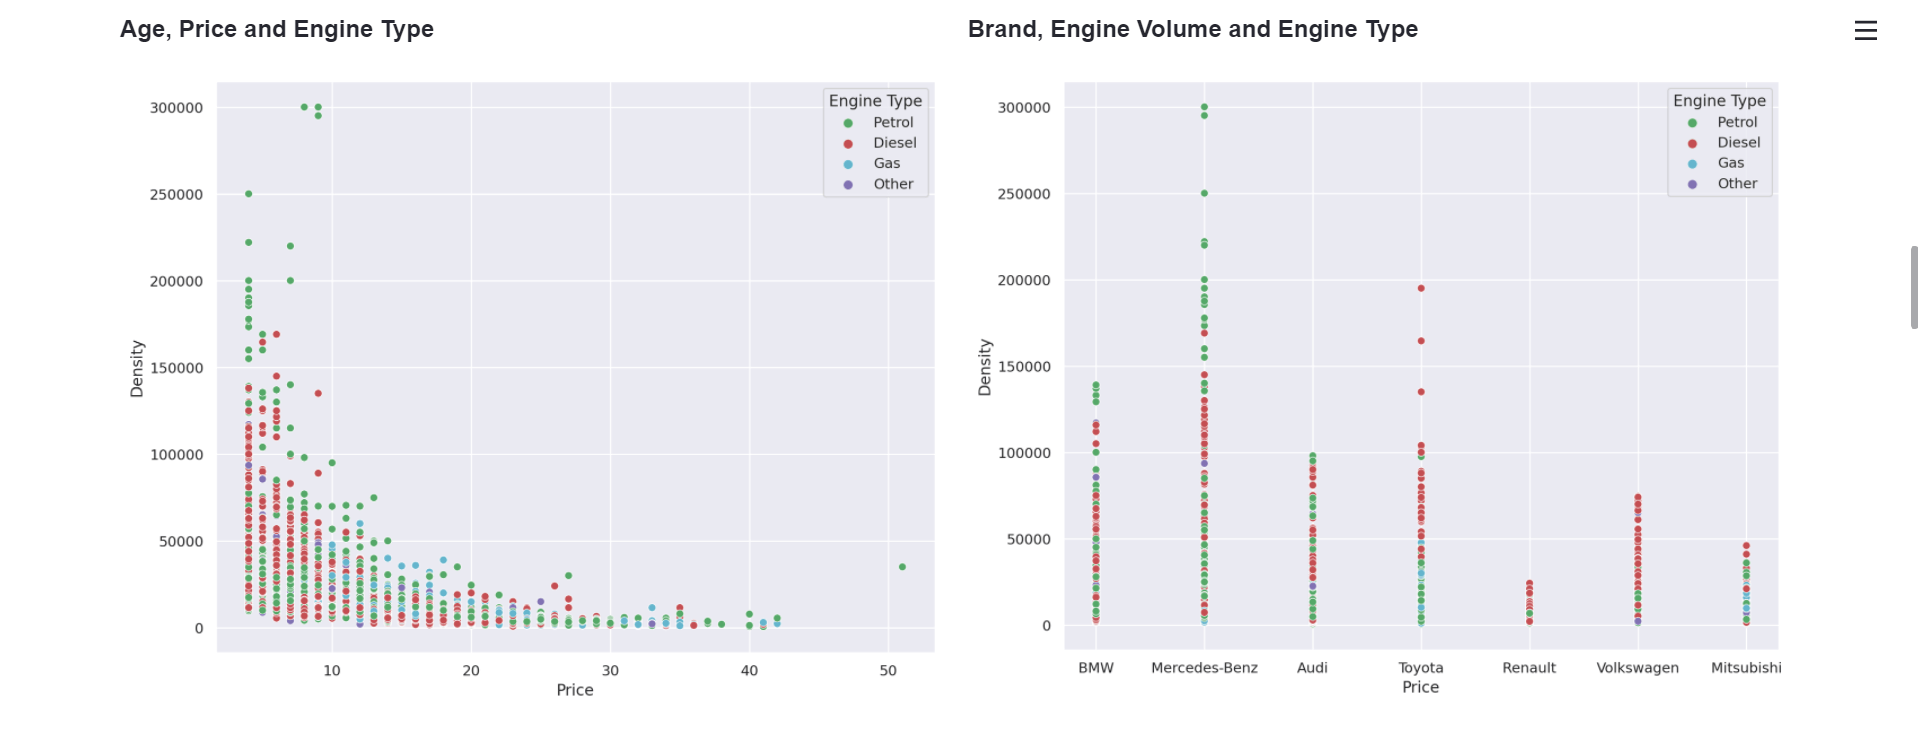Click the lone green point near price 50
Screen dimensions: 1918x735
(x=902, y=567)
